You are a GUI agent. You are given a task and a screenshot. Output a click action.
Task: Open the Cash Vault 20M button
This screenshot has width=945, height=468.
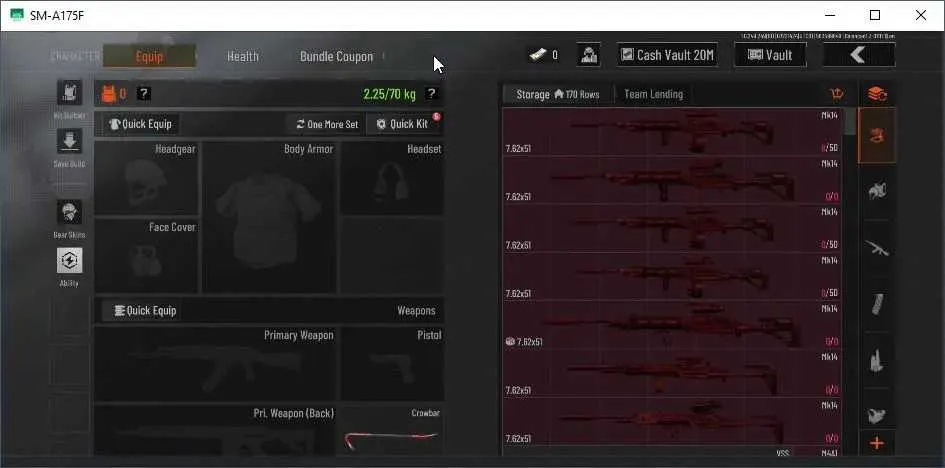(x=667, y=55)
